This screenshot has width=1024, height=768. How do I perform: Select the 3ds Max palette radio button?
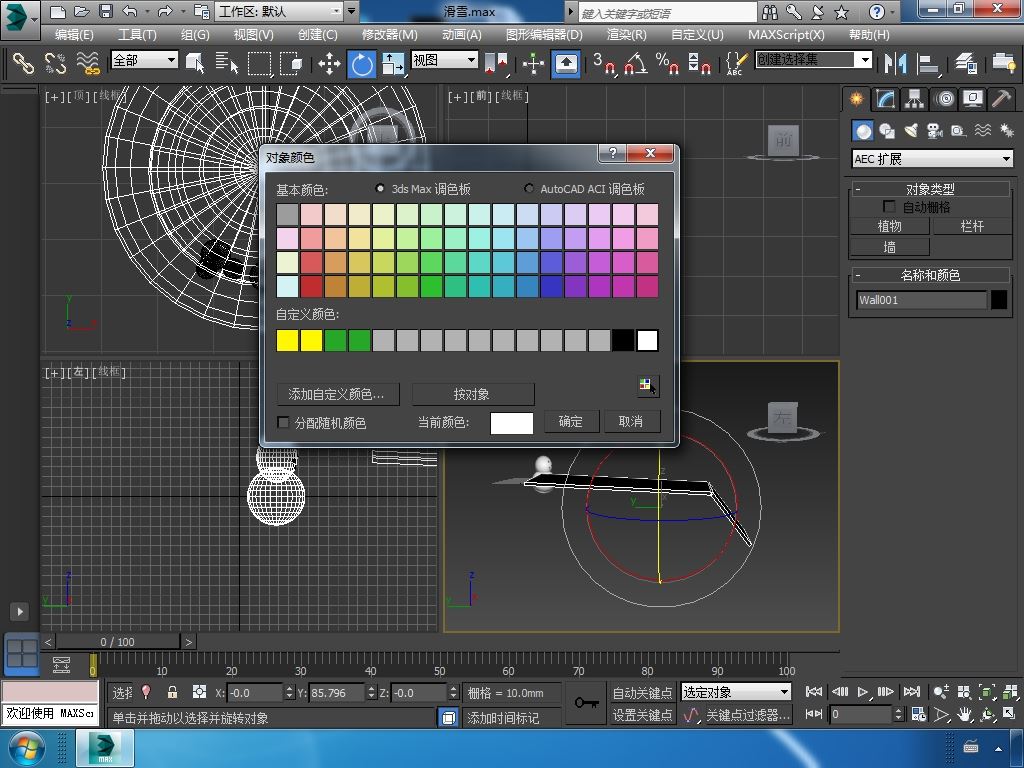tap(380, 188)
